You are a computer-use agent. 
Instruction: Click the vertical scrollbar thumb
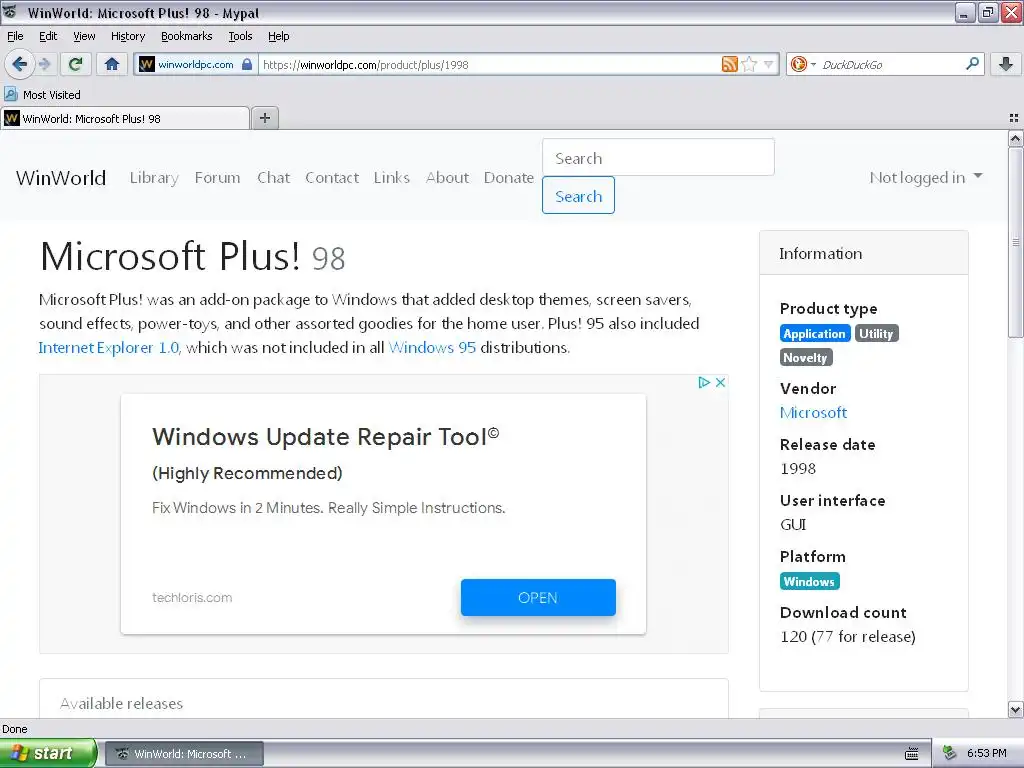(1015, 242)
